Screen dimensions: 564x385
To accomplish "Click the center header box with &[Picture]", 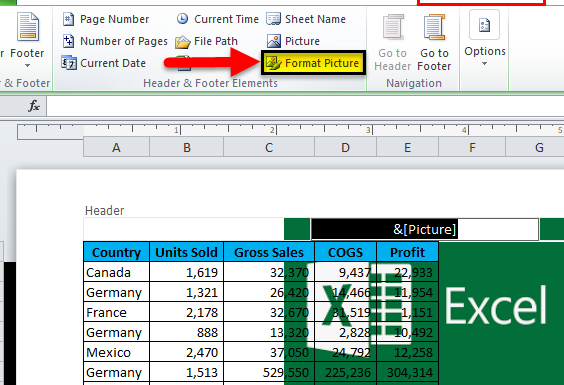I will click(425, 229).
